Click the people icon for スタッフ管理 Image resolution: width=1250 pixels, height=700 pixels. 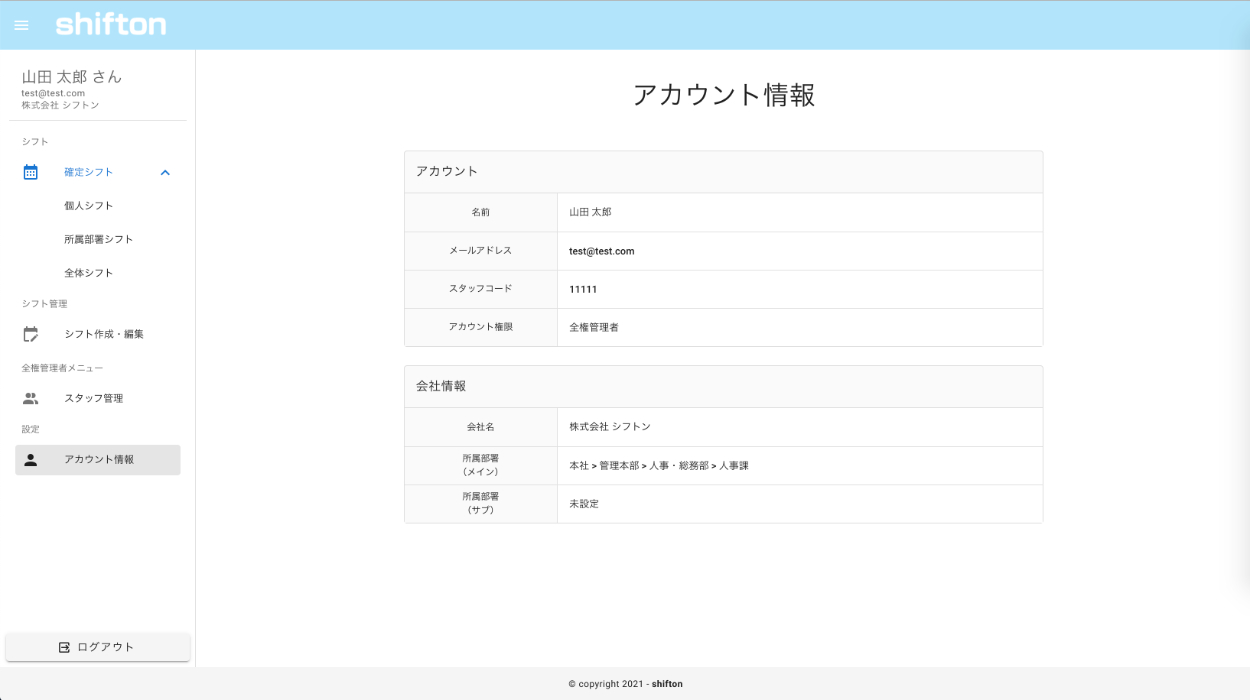(x=31, y=398)
